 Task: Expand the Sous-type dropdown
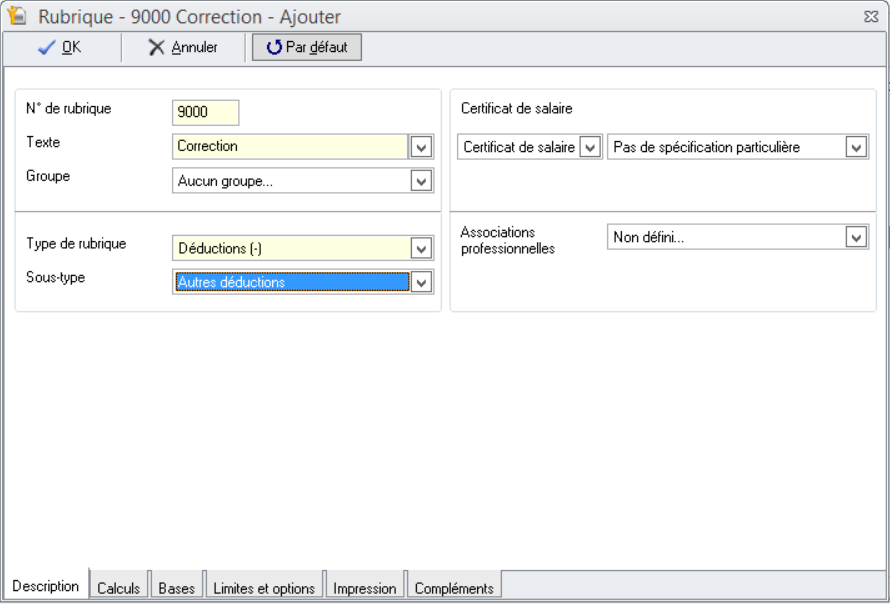pyautogui.click(x=422, y=283)
